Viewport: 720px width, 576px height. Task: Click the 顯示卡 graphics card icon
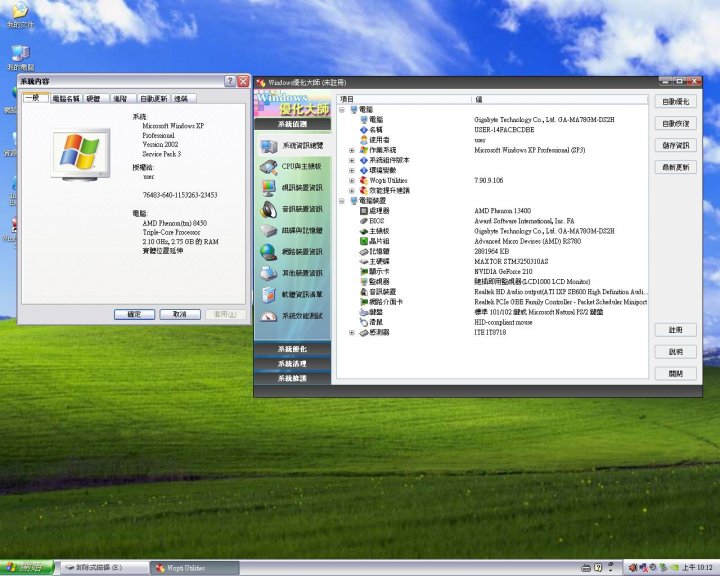pos(364,271)
